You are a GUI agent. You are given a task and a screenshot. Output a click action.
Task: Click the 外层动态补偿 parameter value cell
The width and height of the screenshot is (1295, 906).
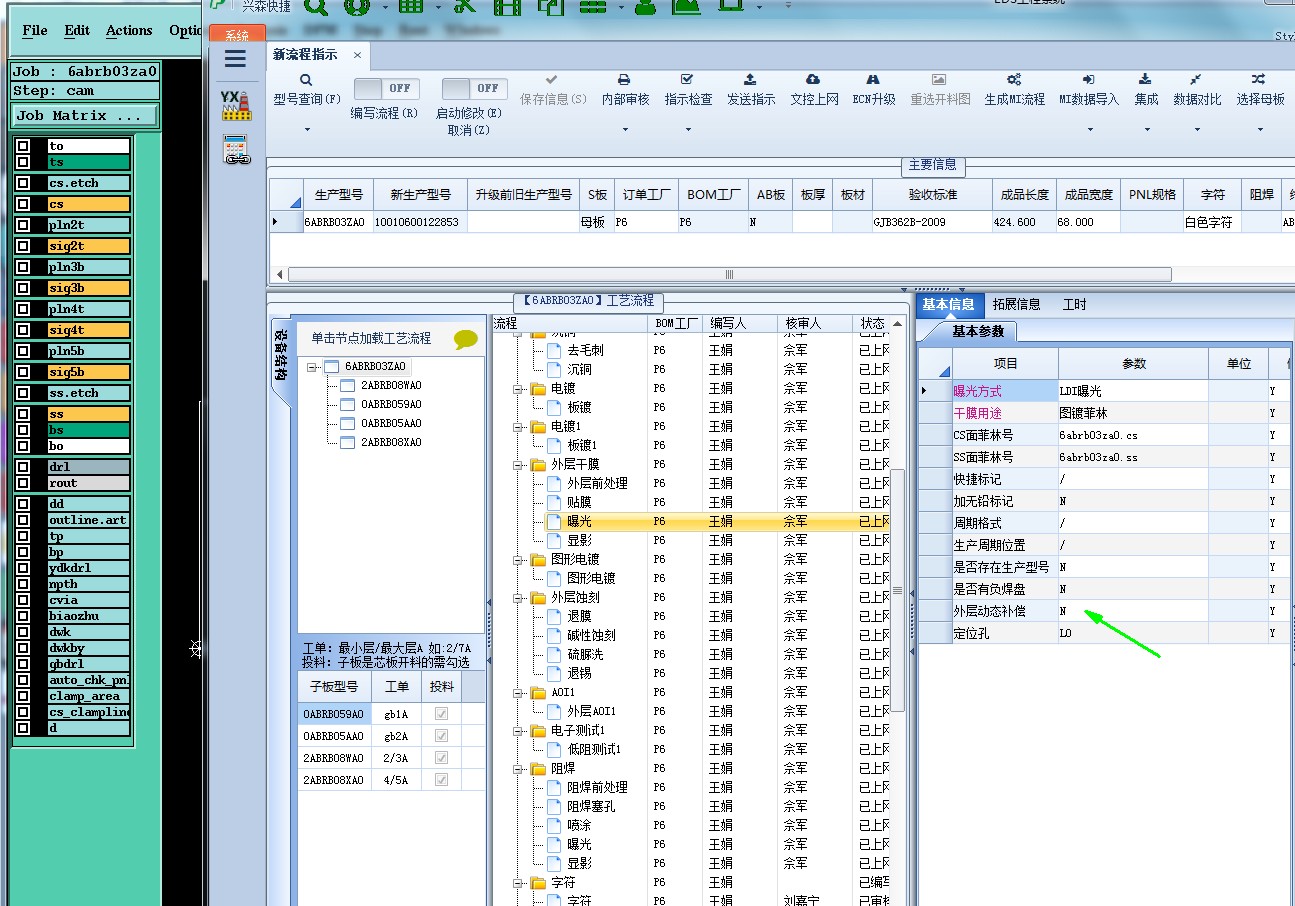click(x=1133, y=610)
